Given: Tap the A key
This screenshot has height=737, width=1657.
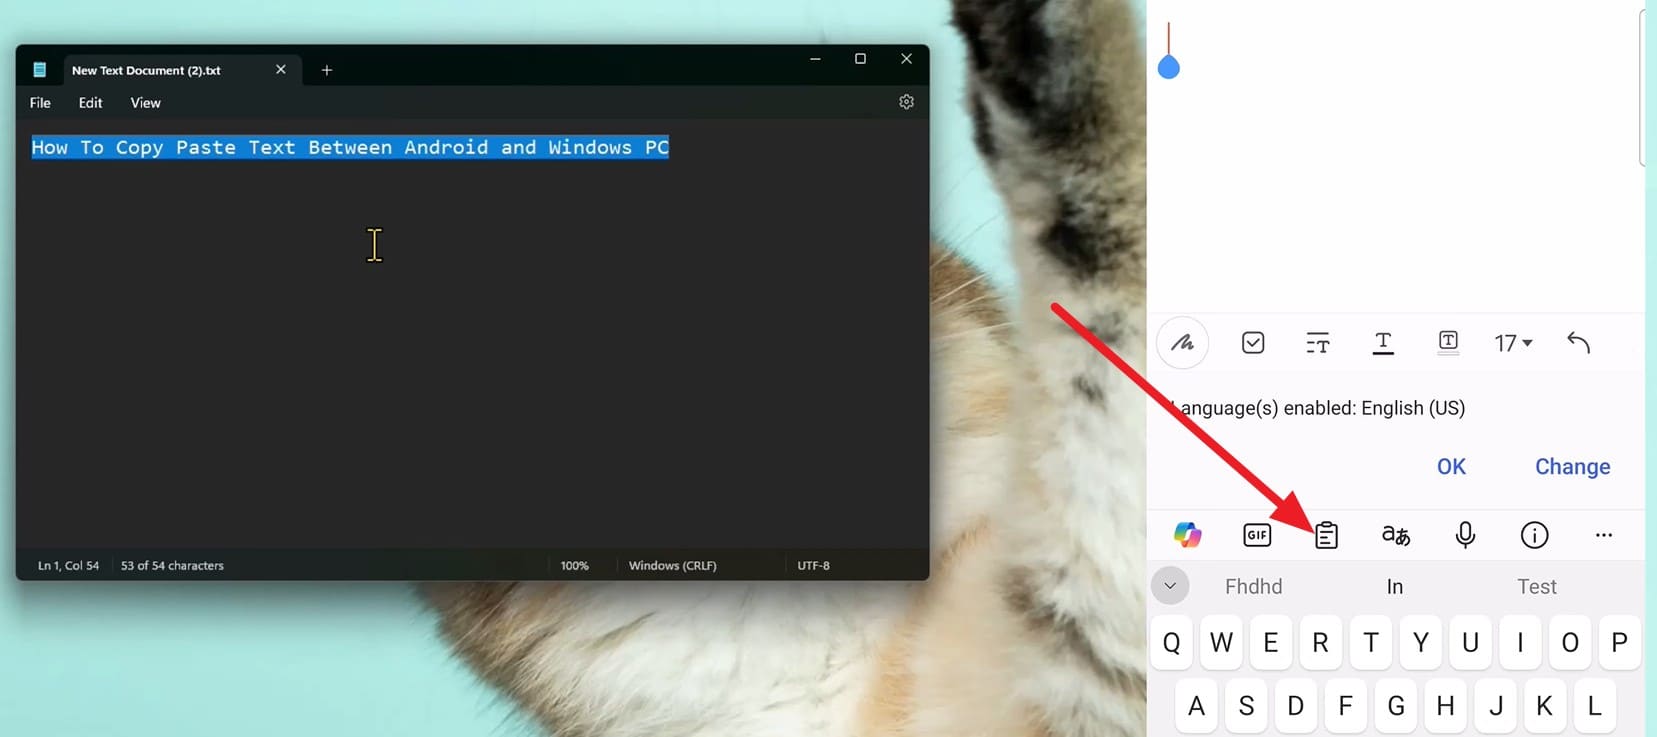Looking at the screenshot, I should (x=1196, y=706).
